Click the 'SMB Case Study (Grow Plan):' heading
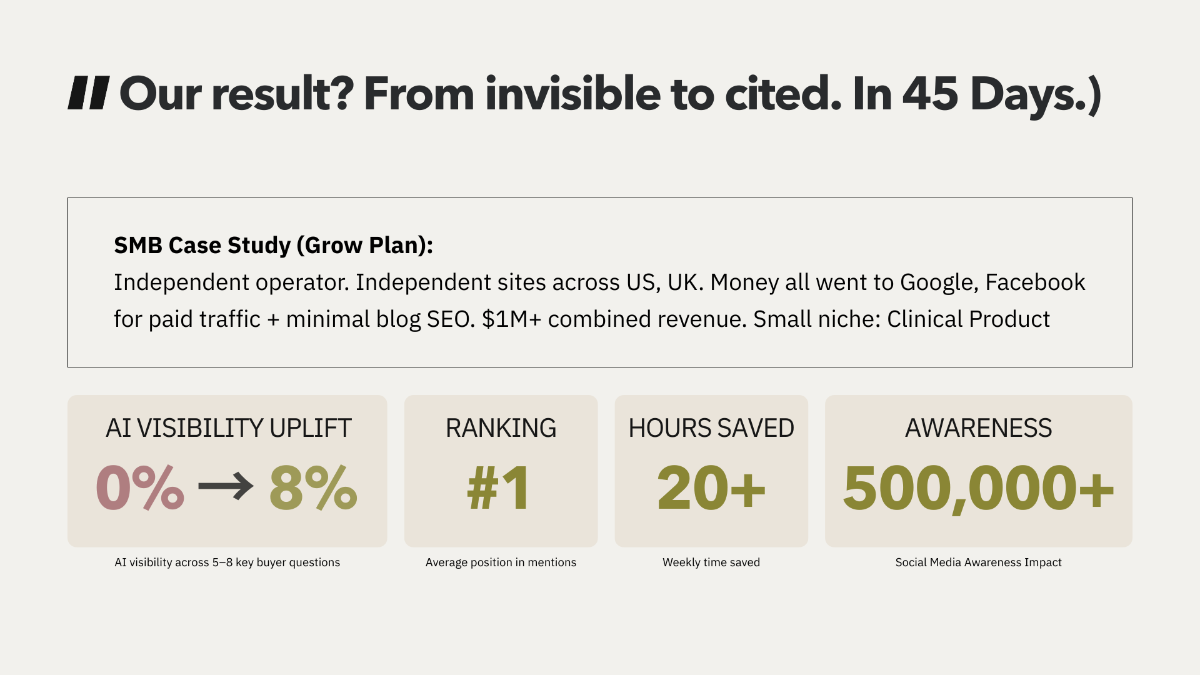The height and width of the screenshot is (675, 1200). 274,246
